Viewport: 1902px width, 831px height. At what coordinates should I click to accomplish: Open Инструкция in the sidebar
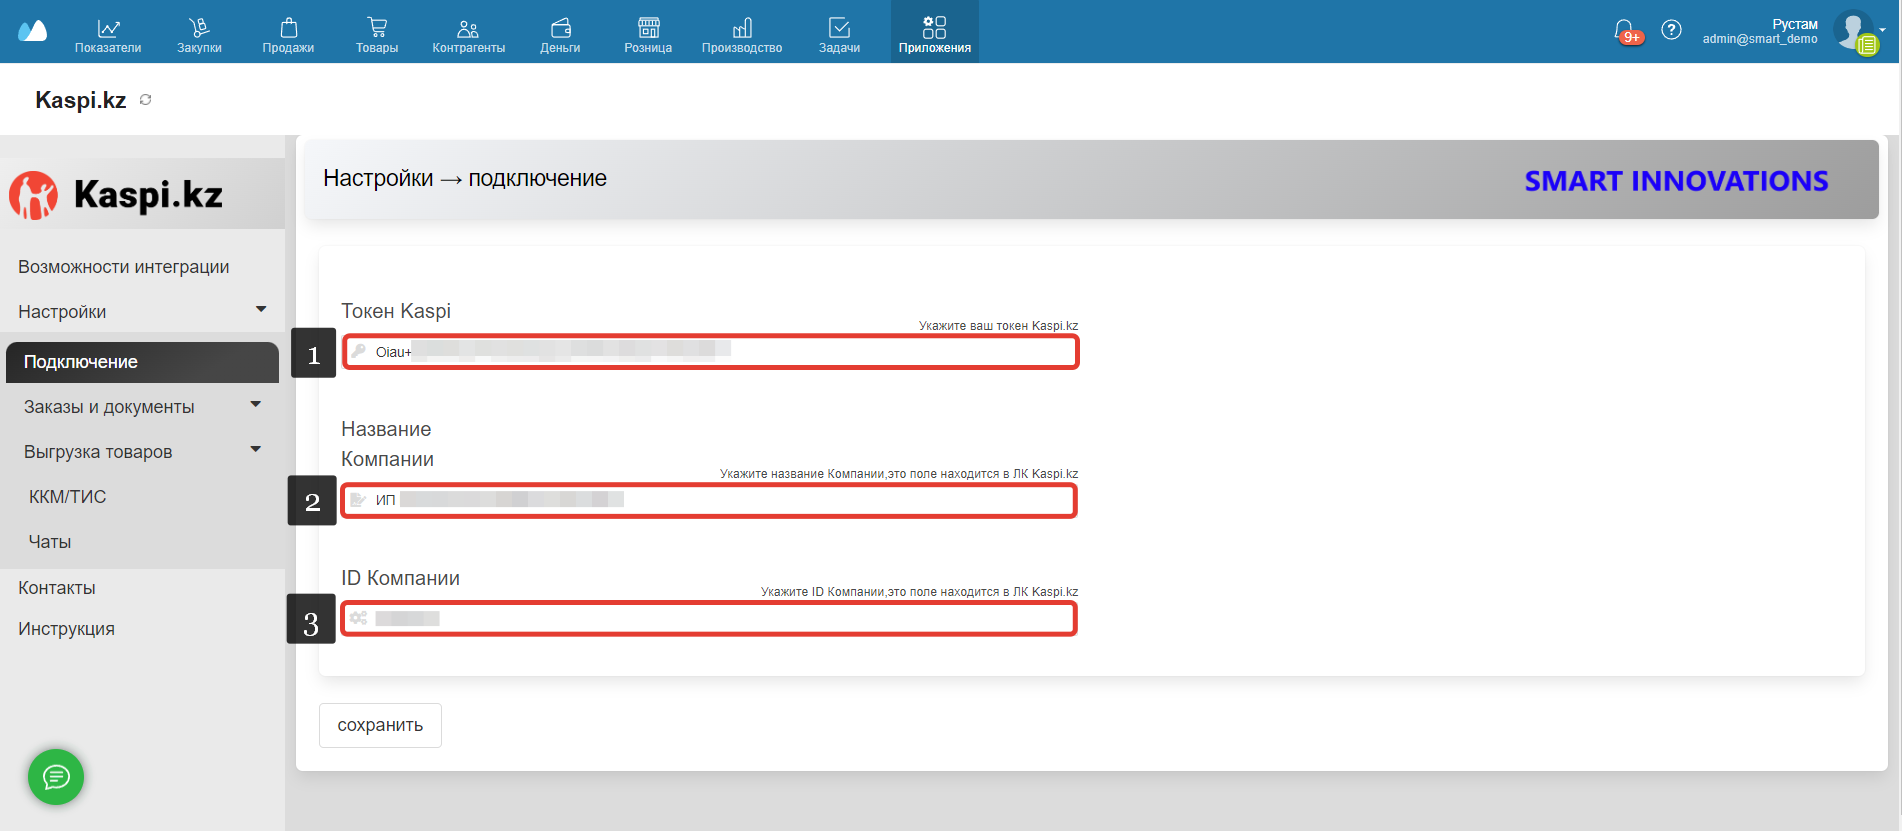click(x=66, y=629)
